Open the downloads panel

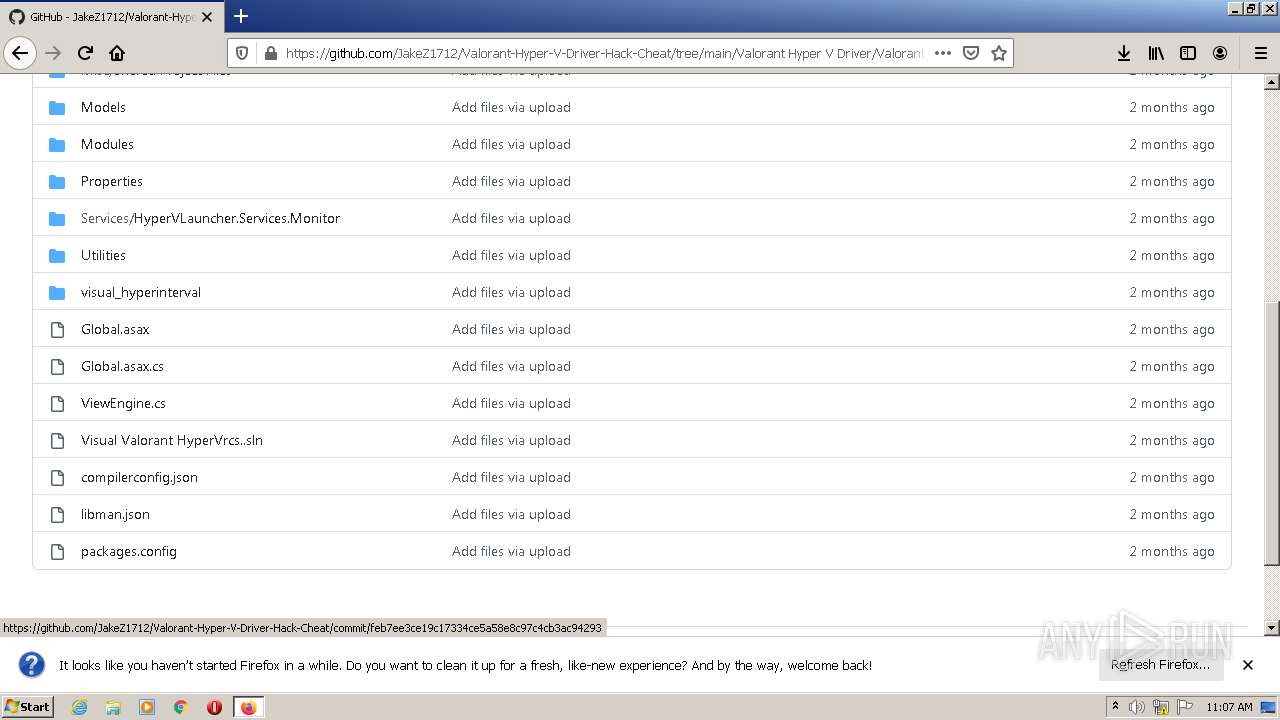click(1124, 53)
